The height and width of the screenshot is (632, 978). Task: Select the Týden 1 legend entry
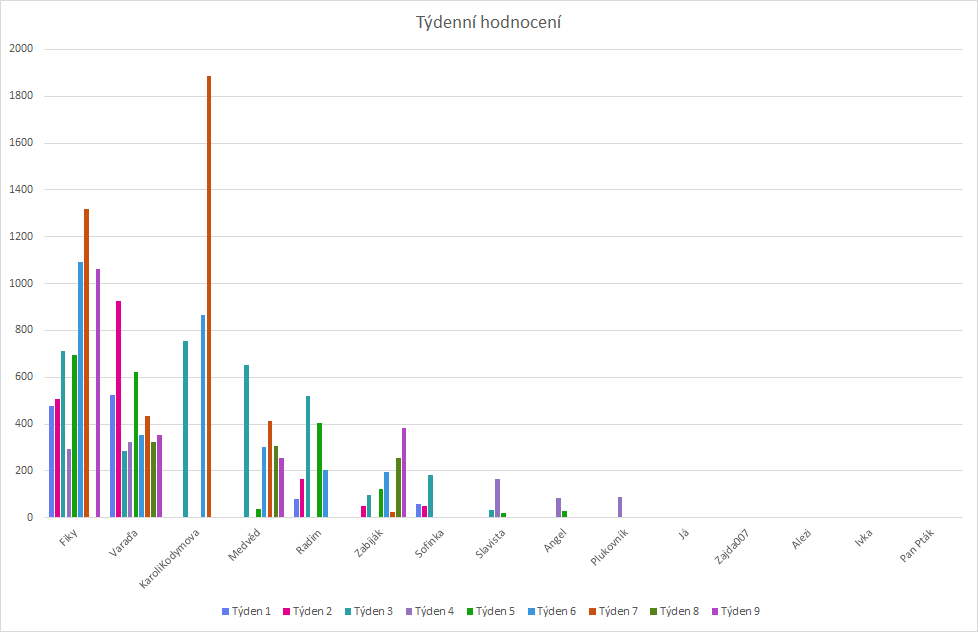245,611
